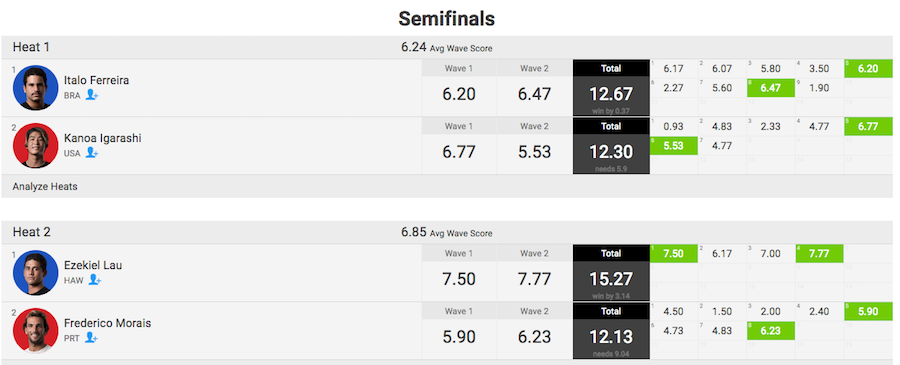Follow Ezekiel Lau via add-person icon
Image resolution: width=900 pixels, height=365 pixels.
pyautogui.click(x=95, y=280)
